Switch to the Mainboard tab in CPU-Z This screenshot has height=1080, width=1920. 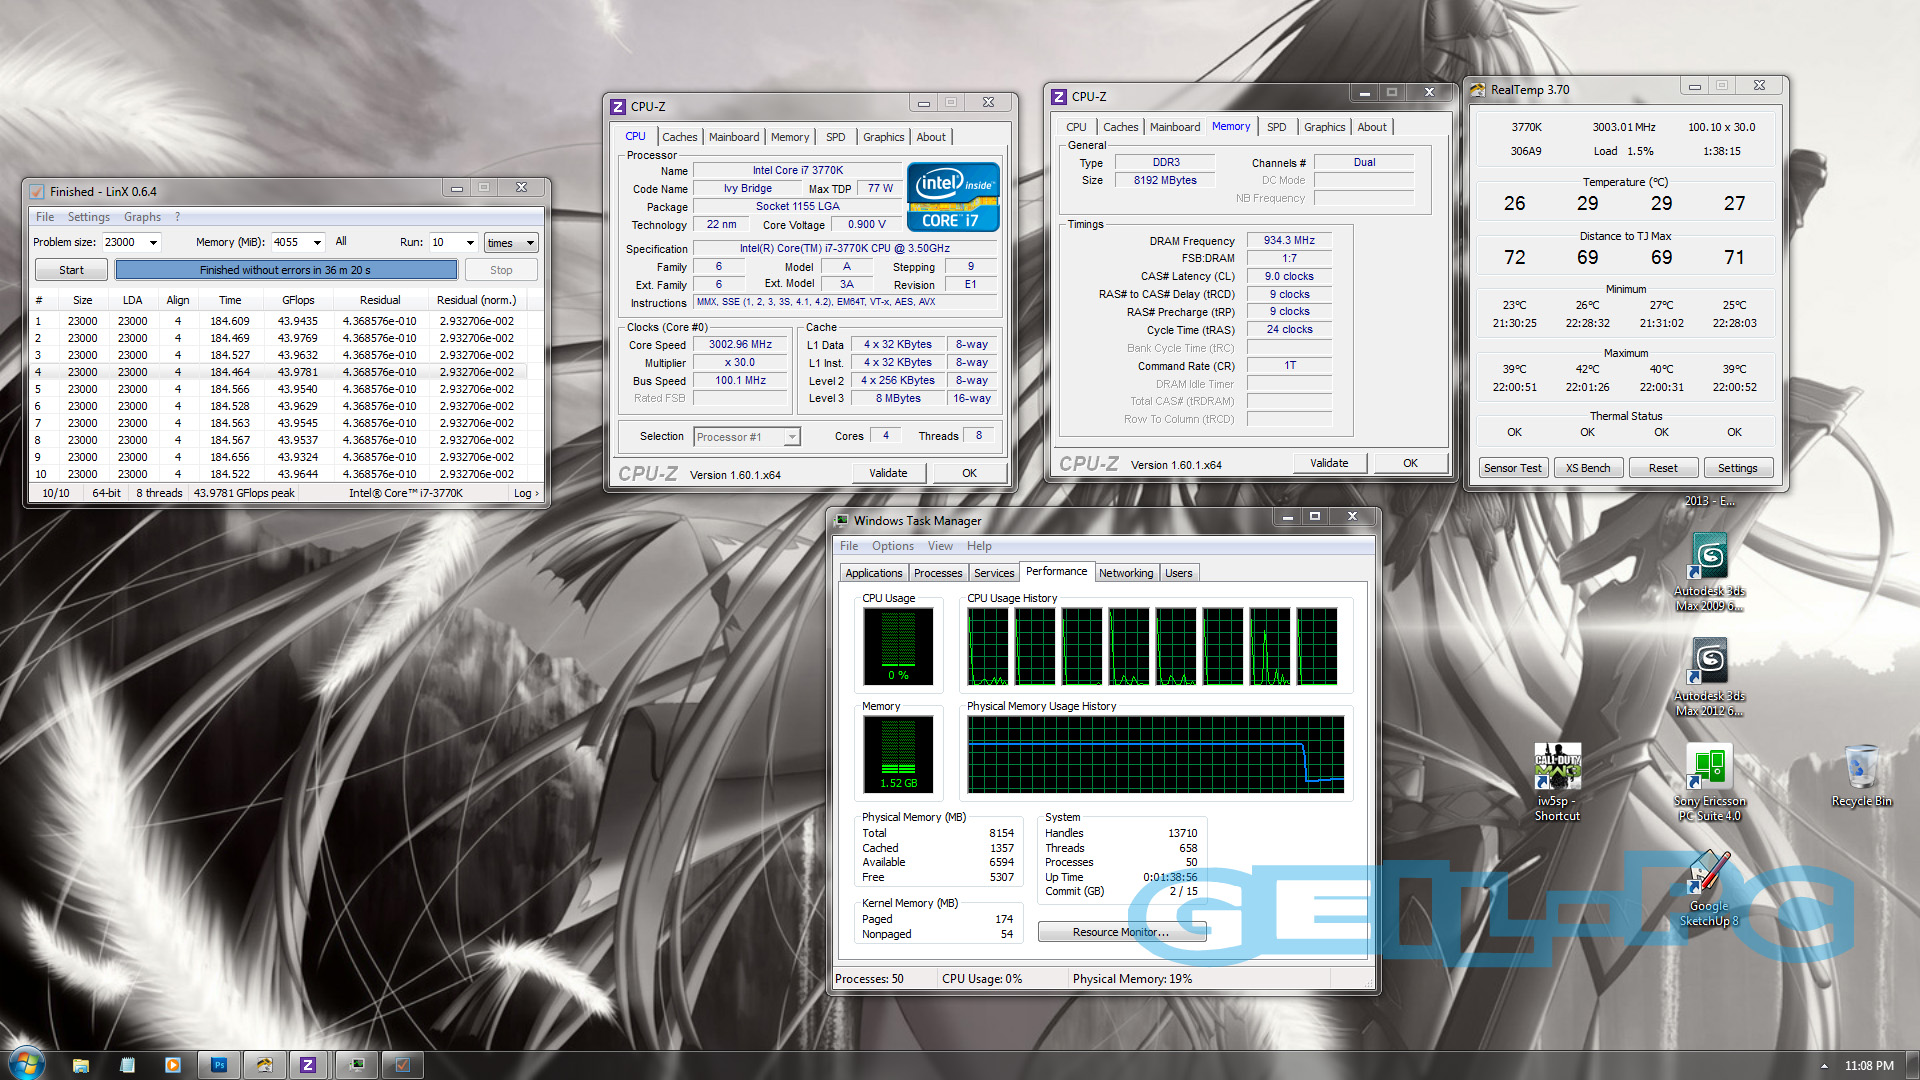[733, 137]
